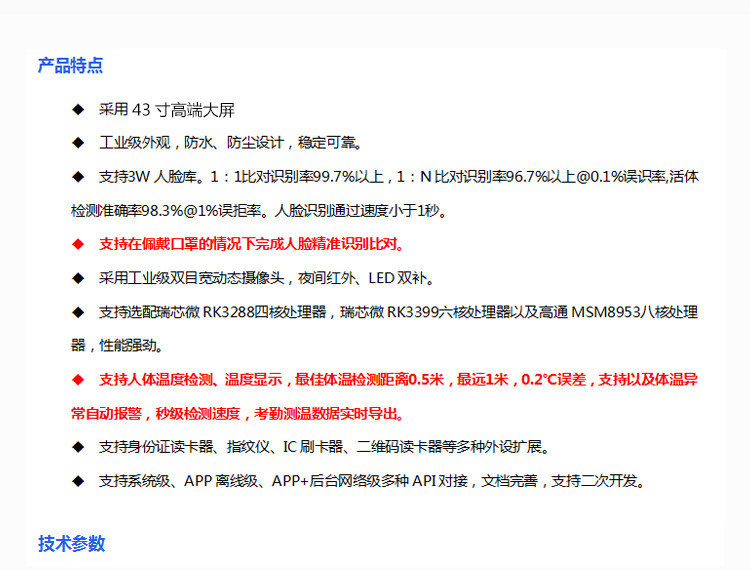The height and width of the screenshot is (570, 750).
Task: Click diamond bullet before 采用工业级双目
Action: pyautogui.click(x=78, y=278)
